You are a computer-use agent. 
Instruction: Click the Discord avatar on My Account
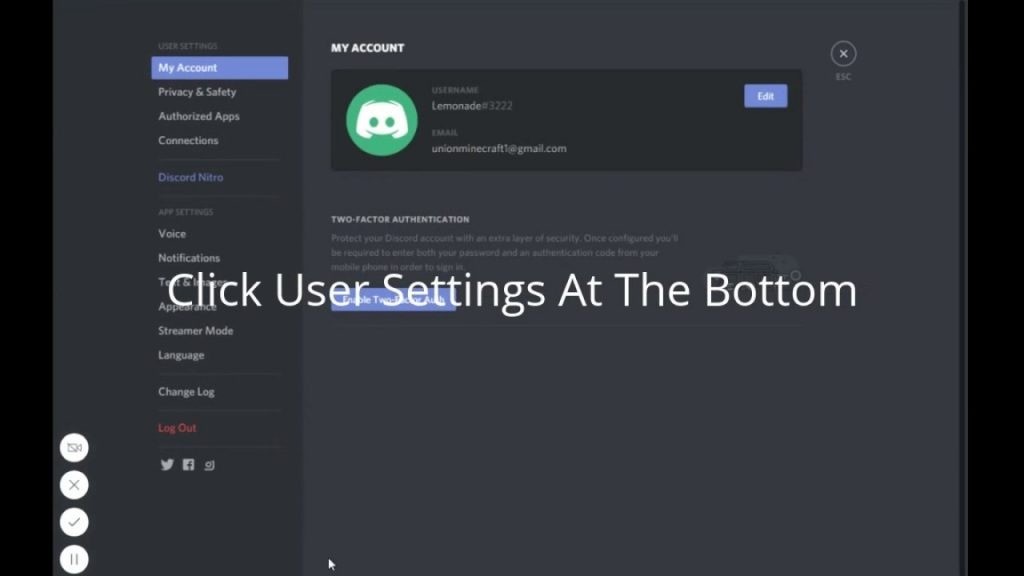click(380, 118)
